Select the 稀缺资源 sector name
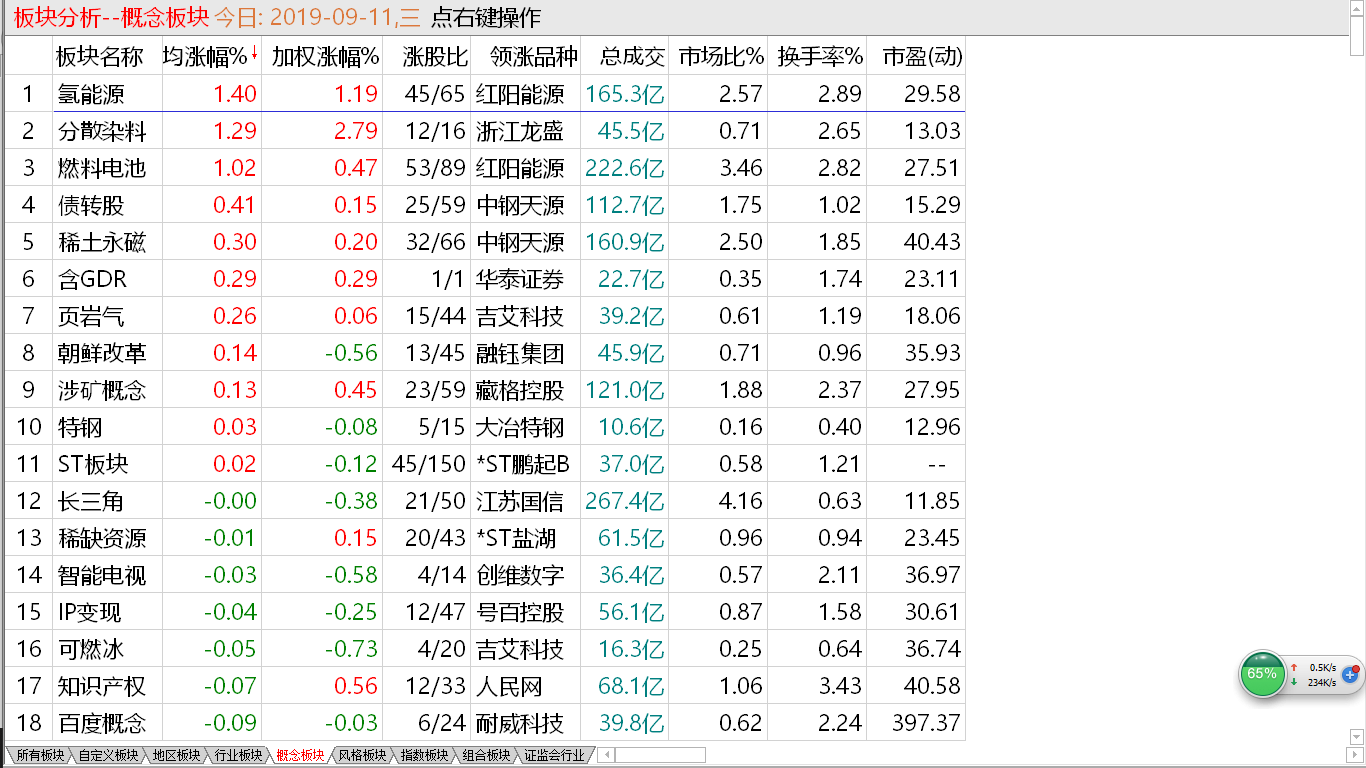 pos(101,538)
